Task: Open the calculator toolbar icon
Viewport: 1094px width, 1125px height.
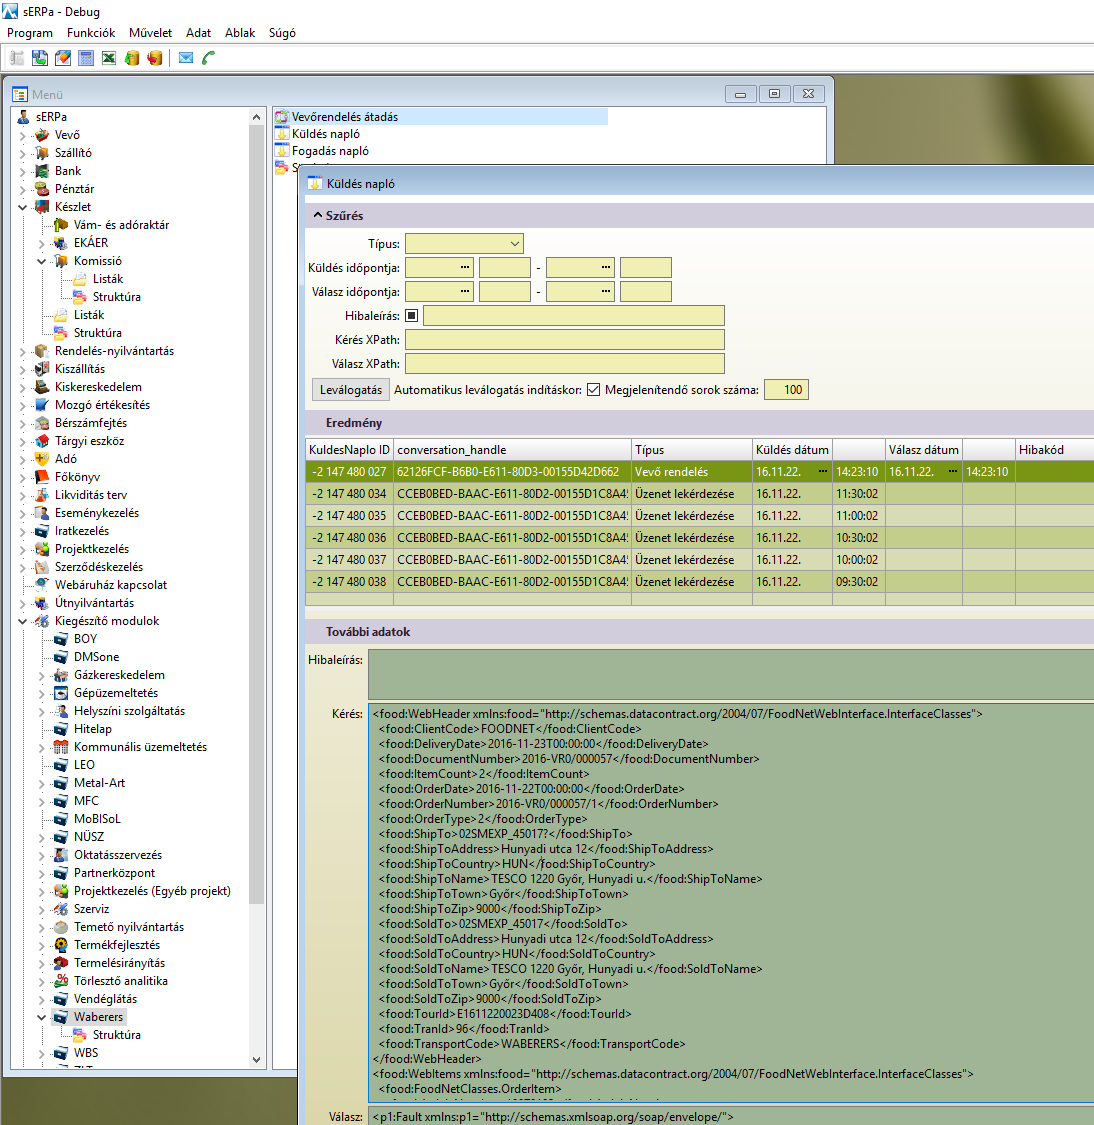Action: click(86, 58)
